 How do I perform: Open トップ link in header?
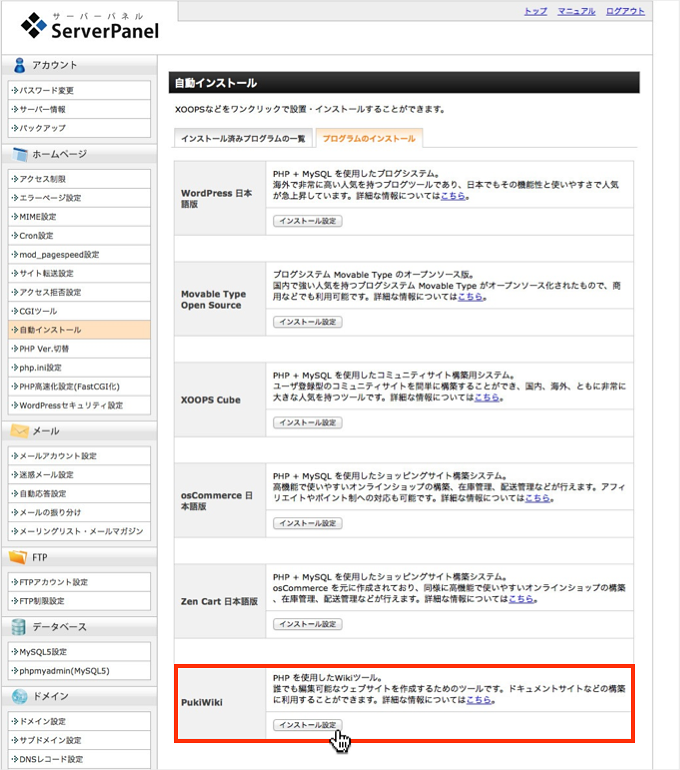point(535,11)
